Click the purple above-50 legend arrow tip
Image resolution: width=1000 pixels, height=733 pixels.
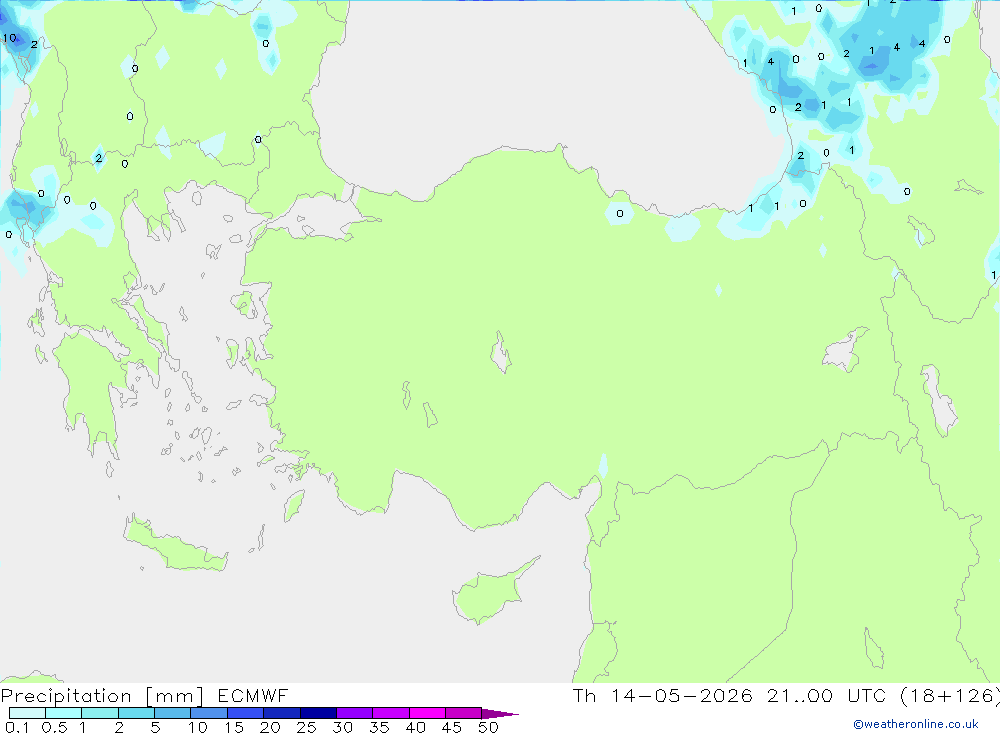500,713
